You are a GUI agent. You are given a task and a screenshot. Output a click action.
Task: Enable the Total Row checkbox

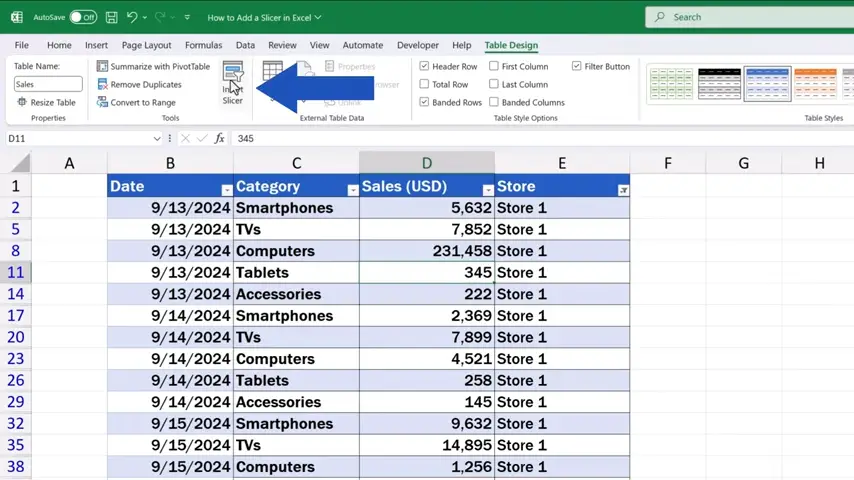click(425, 85)
